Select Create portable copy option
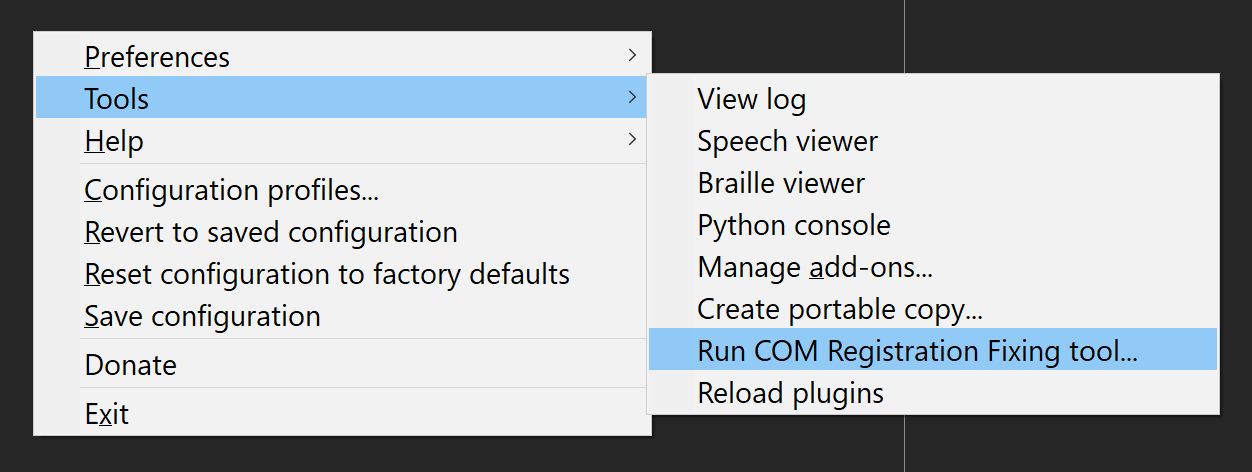The image size is (1252, 472). coord(840,309)
